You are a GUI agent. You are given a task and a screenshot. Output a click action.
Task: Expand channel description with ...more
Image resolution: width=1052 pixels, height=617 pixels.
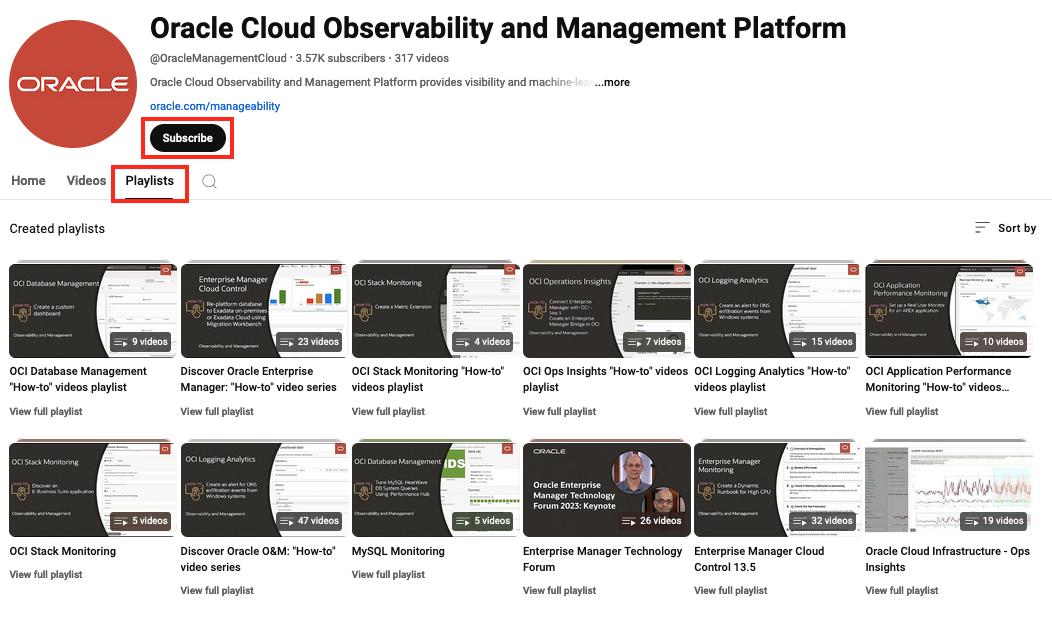pos(613,82)
